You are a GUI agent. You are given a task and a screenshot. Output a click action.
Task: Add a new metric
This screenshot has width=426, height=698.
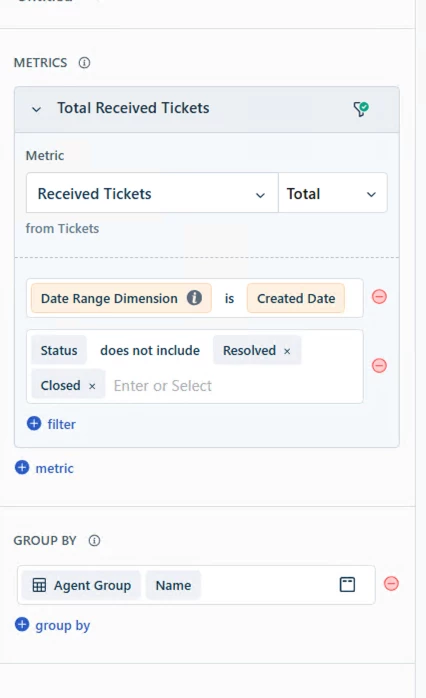tap(44, 468)
